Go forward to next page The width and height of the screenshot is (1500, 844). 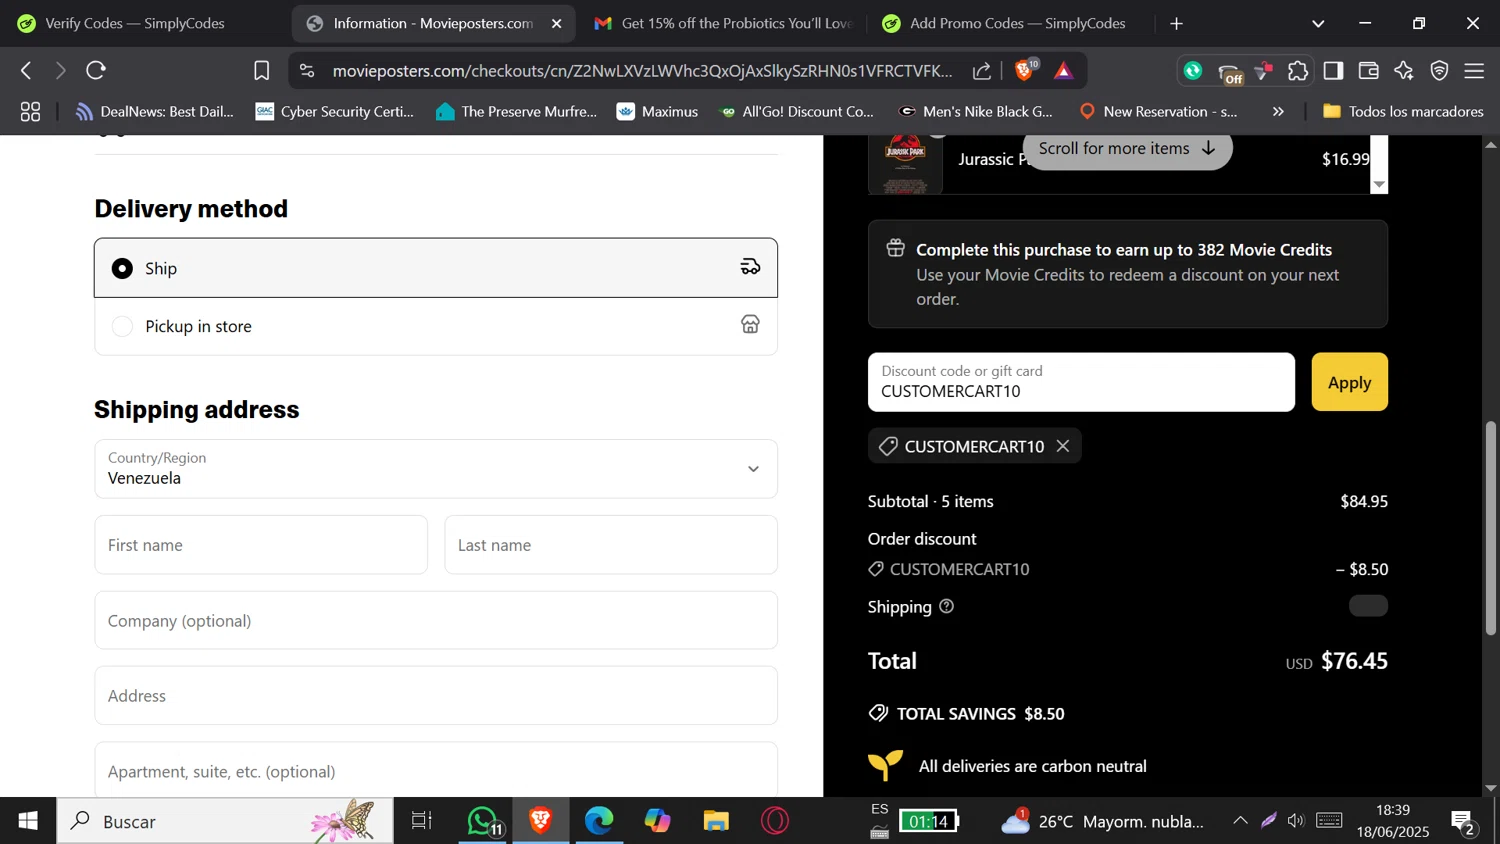point(60,71)
